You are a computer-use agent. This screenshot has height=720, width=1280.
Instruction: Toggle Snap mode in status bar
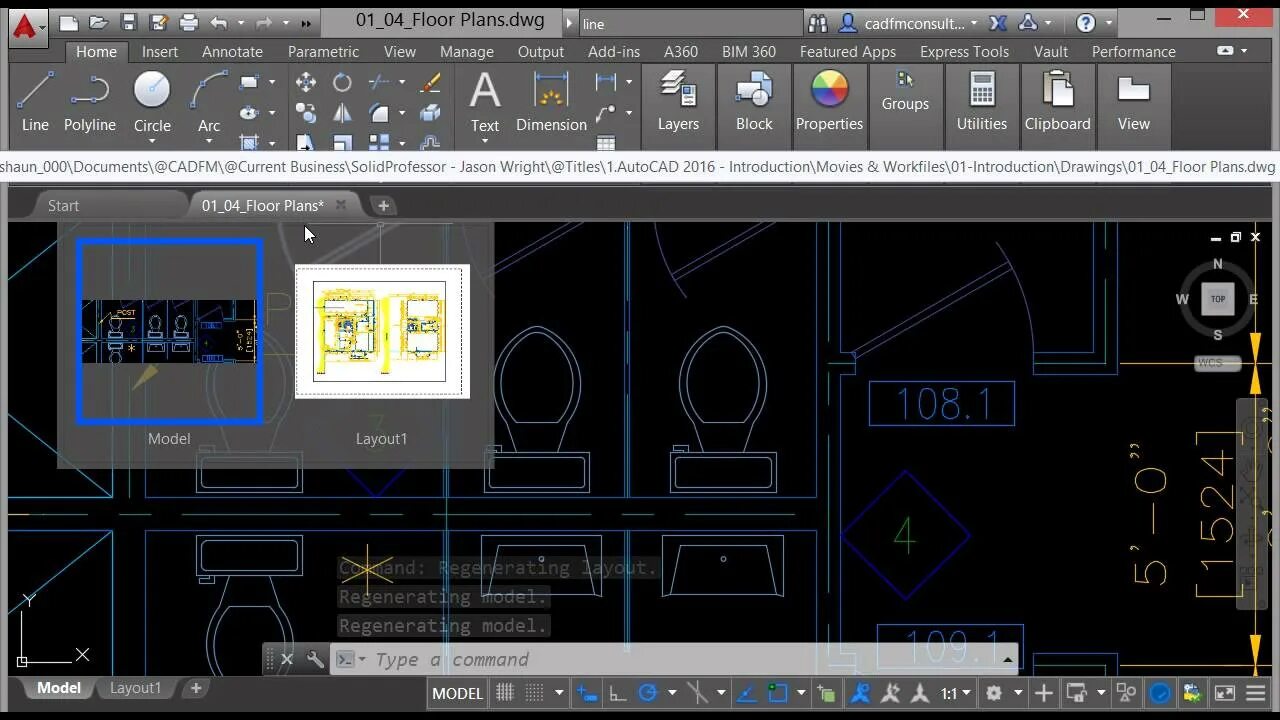coord(535,692)
